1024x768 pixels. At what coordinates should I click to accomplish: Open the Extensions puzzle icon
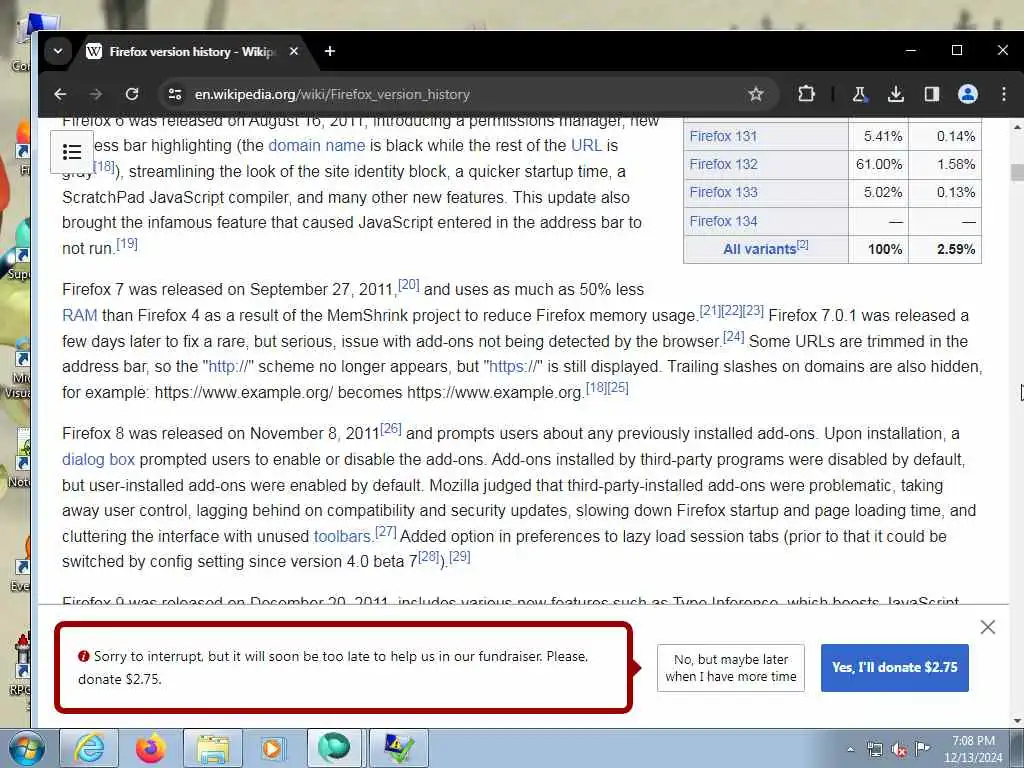806,94
